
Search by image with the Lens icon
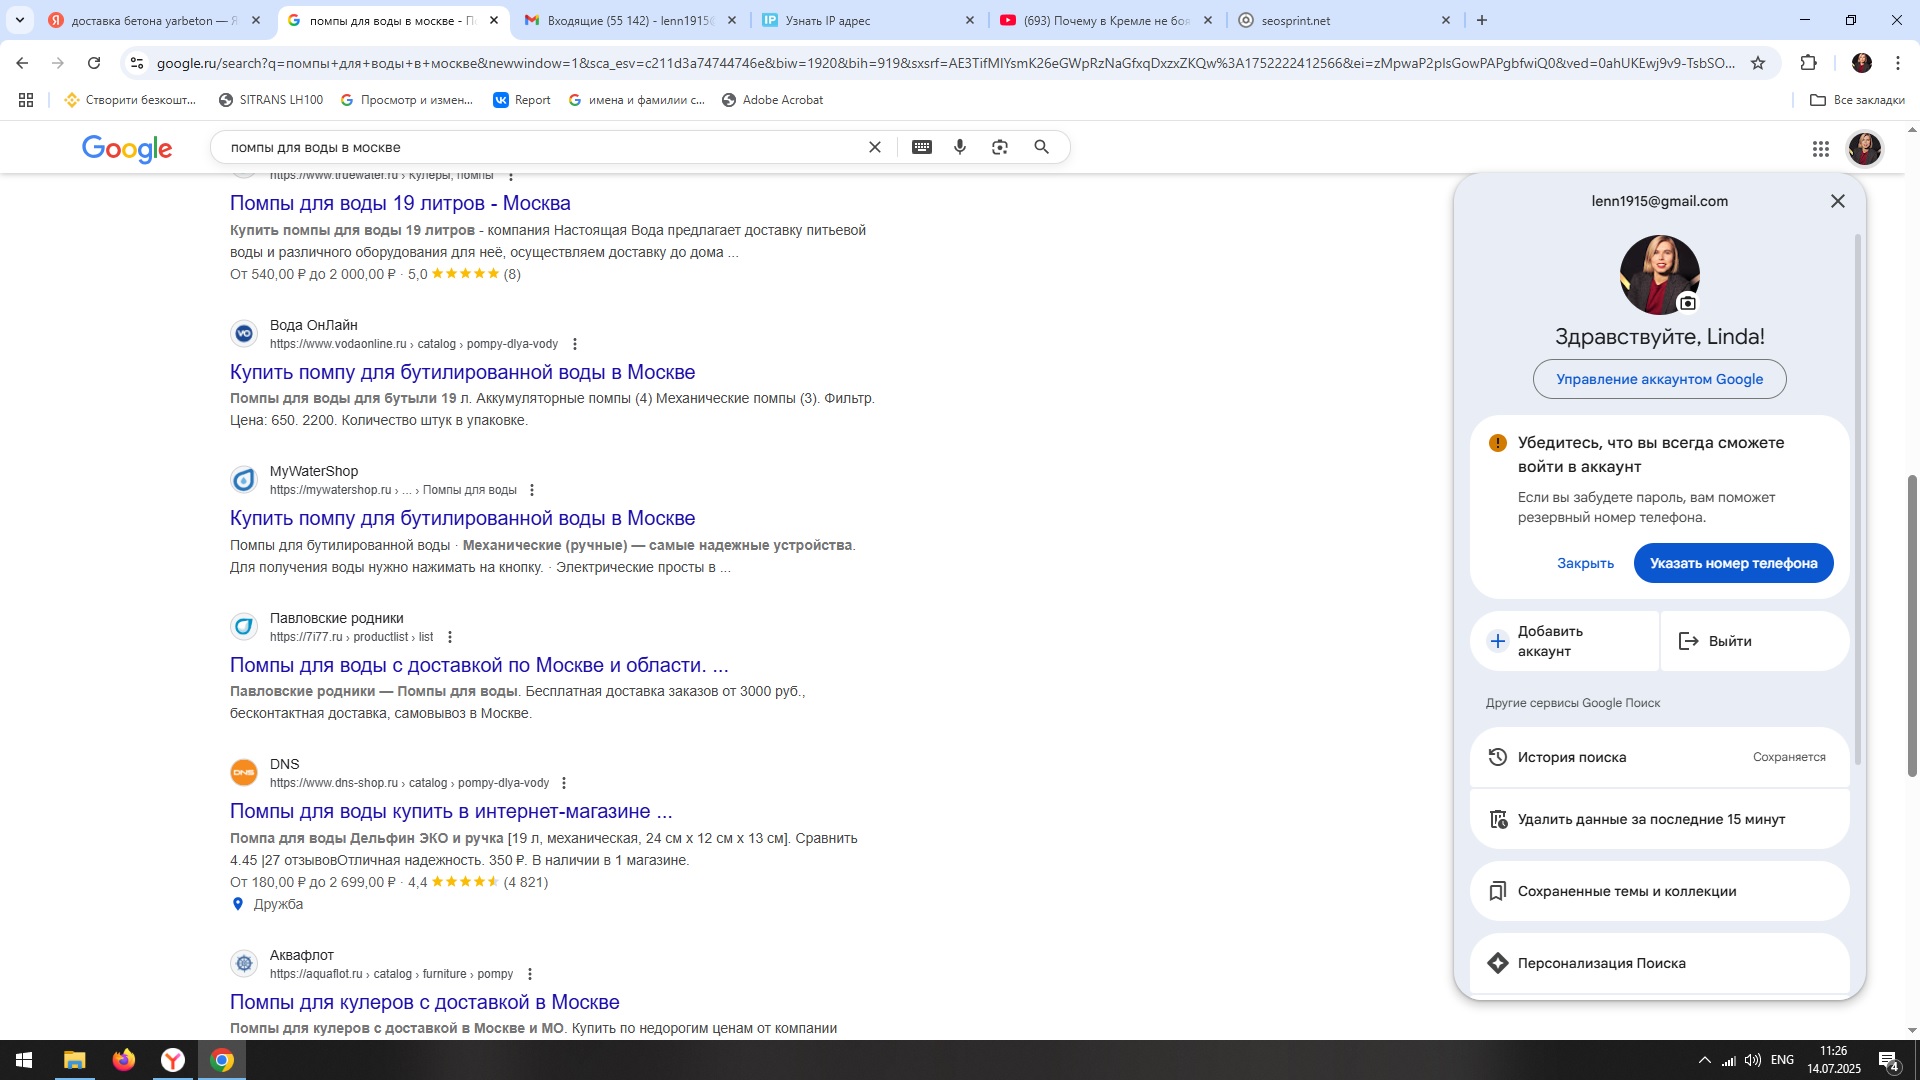click(1000, 147)
